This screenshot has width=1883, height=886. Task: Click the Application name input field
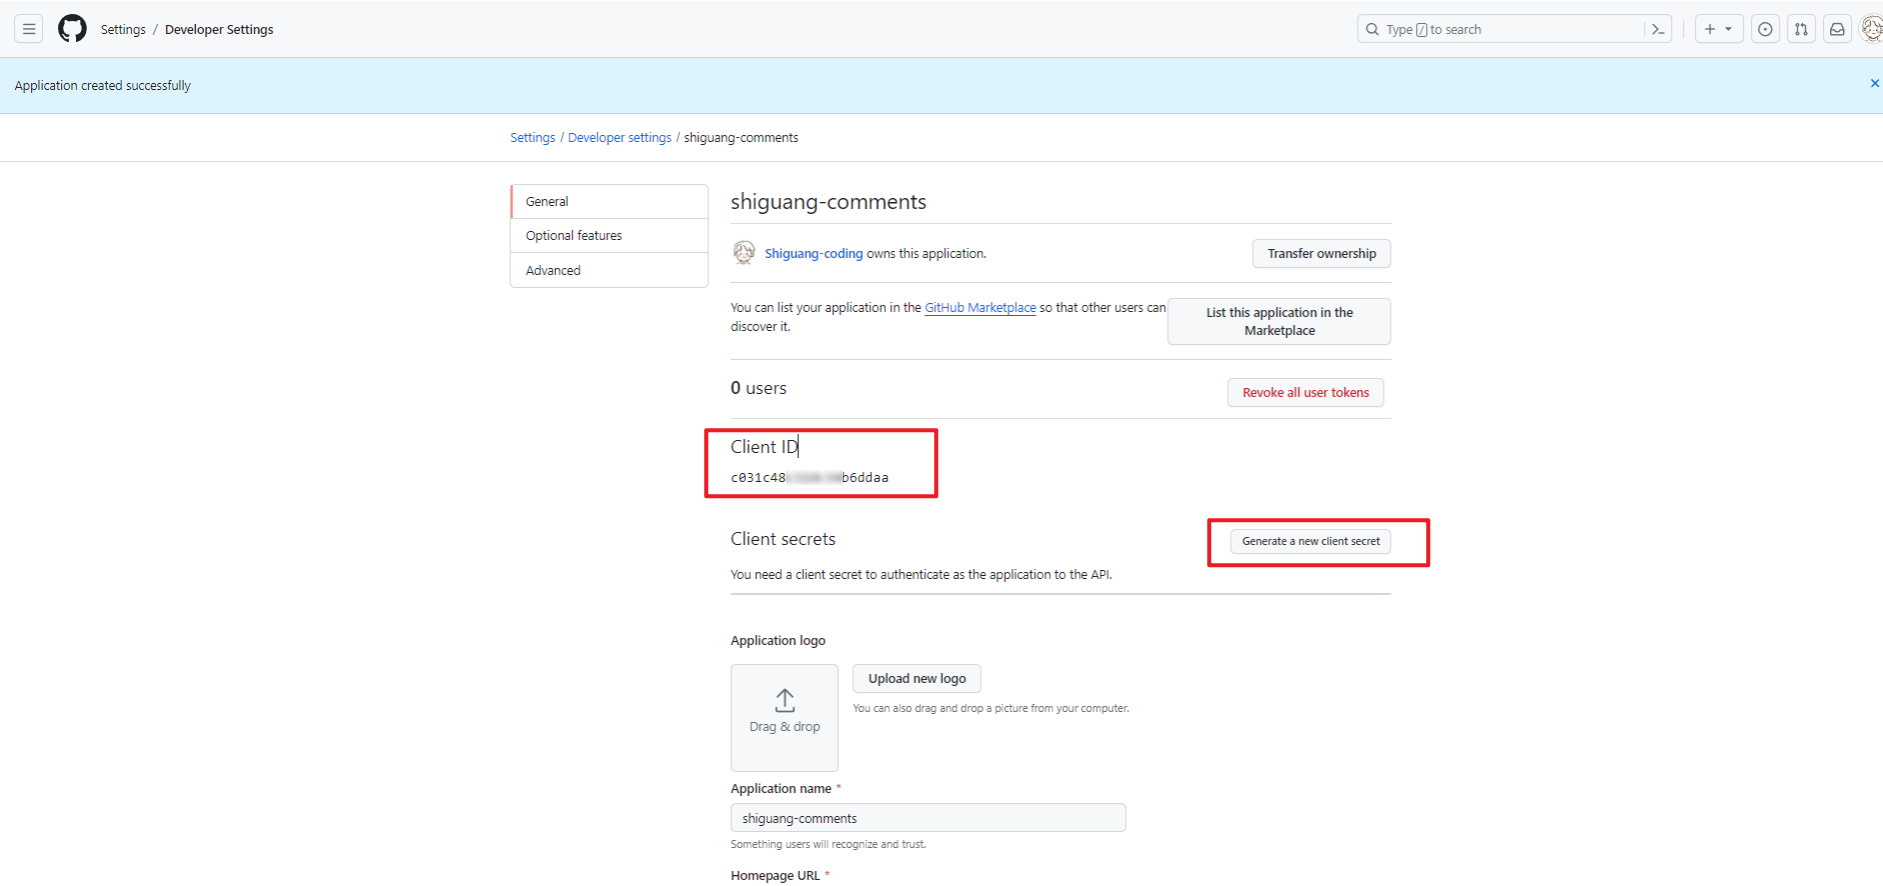pyautogui.click(x=928, y=818)
